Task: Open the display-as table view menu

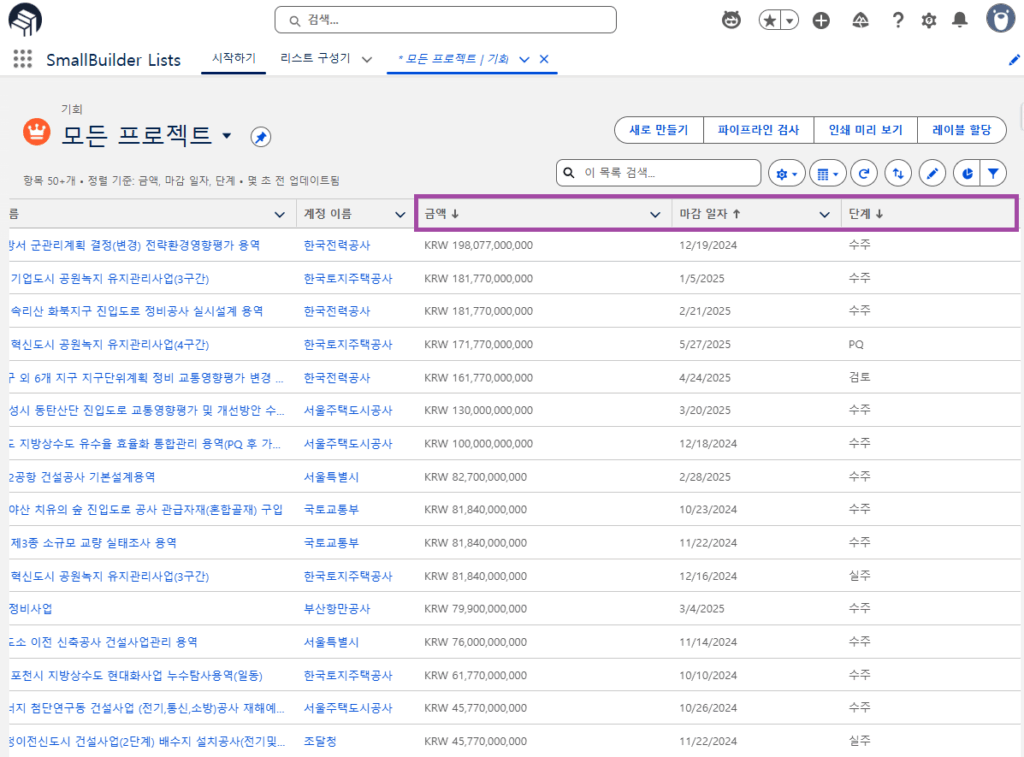Action: 827,174
